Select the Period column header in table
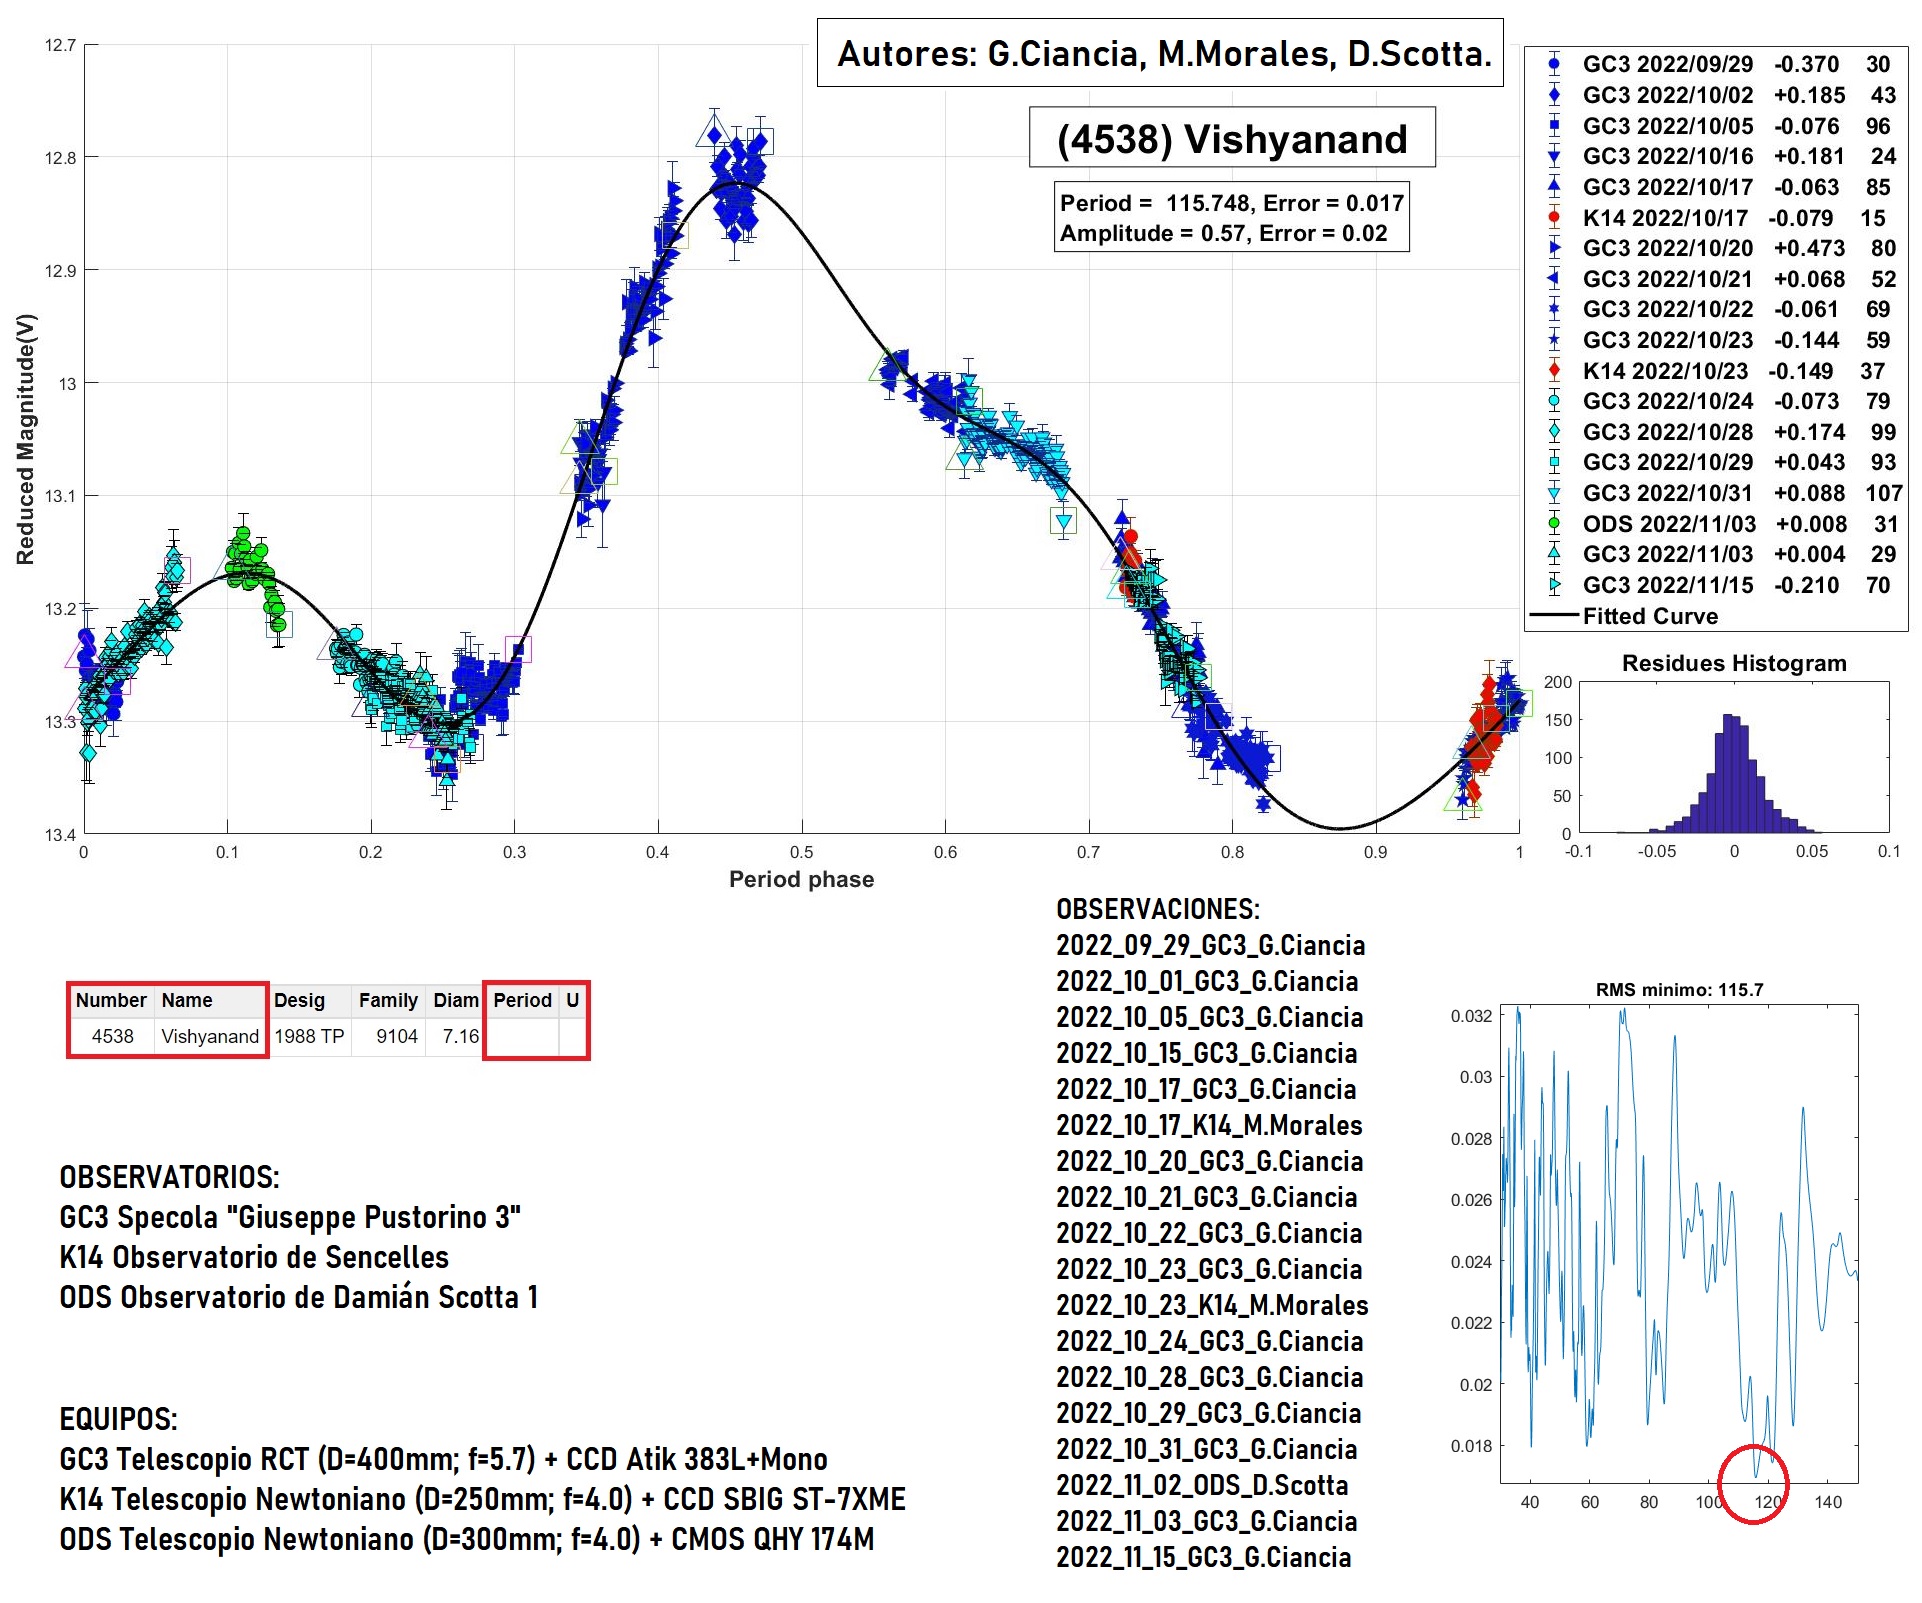Viewport: 1922px width, 1603px height. point(522,1000)
